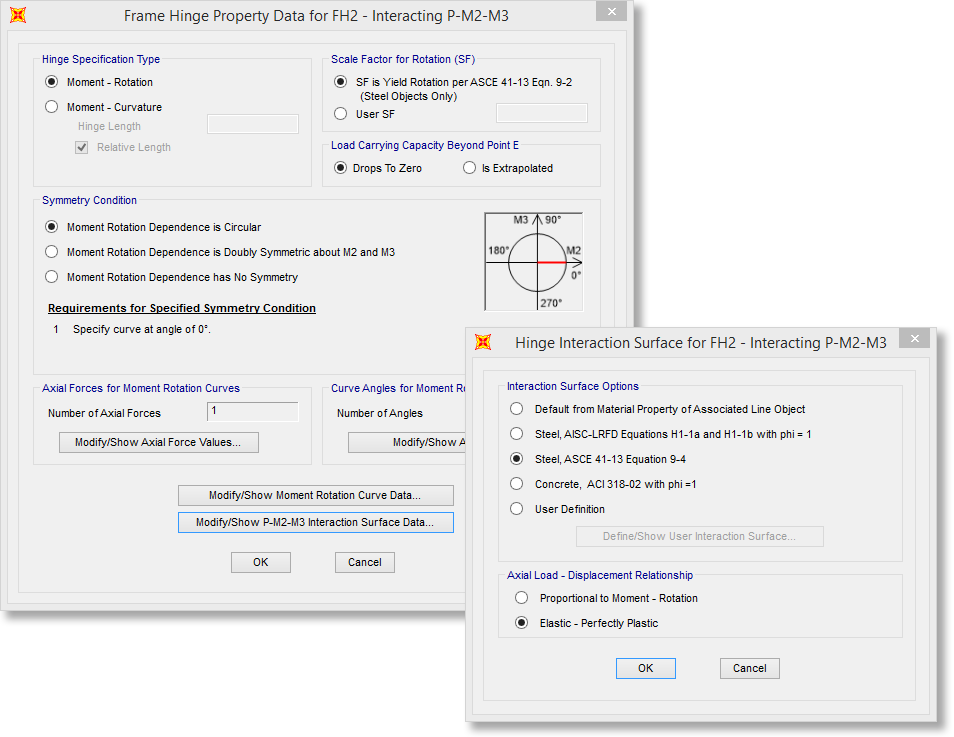
Task: Select Proportional to Moment - Rotation
Action: 521,598
